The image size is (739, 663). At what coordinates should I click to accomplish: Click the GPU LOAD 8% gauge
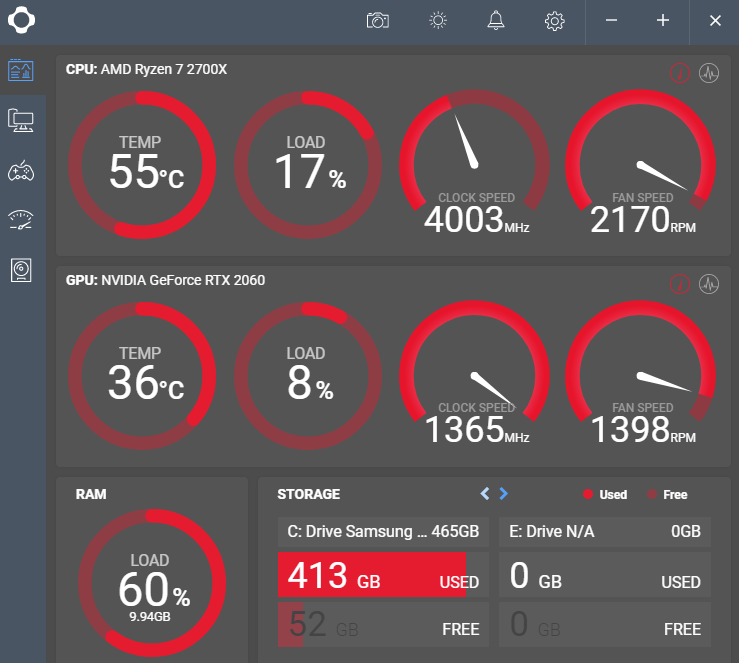tap(308, 376)
